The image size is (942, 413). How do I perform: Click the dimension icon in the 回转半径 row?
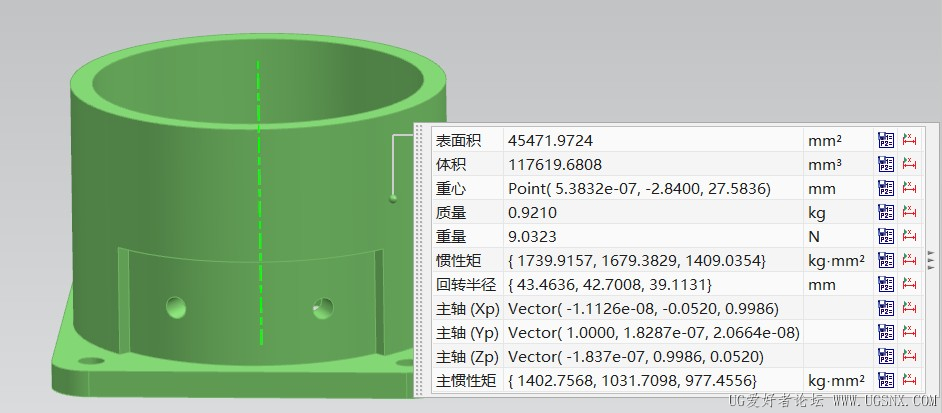tap(910, 284)
